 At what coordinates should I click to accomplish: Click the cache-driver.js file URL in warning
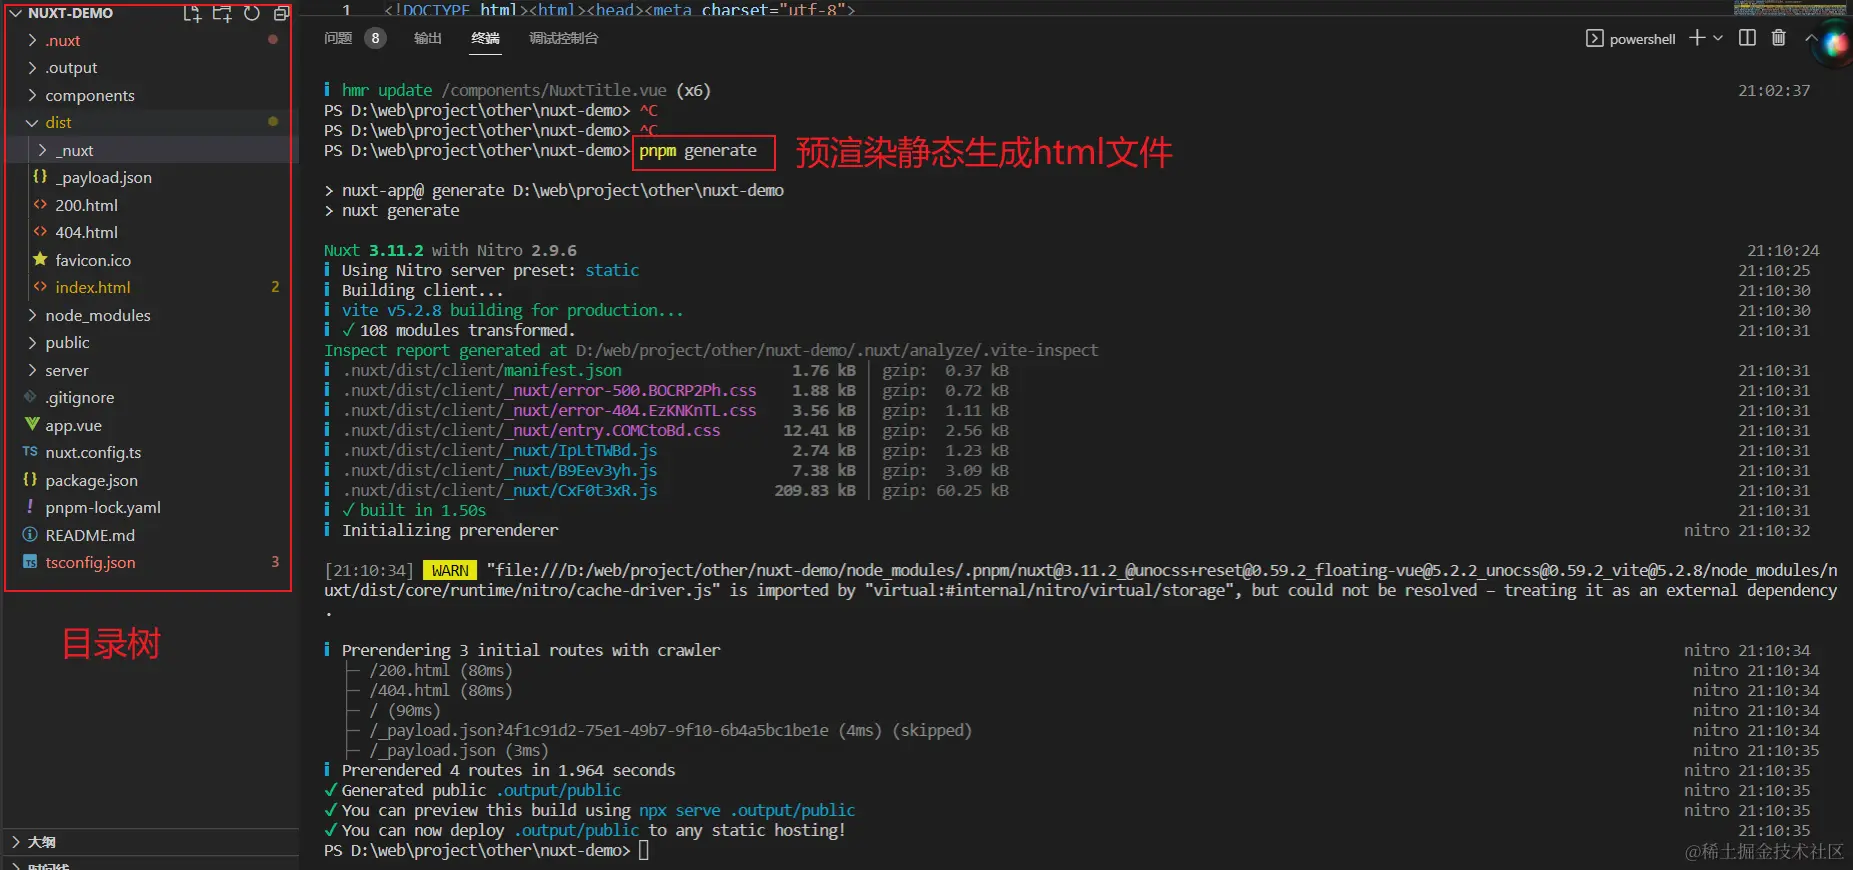click(1080, 580)
